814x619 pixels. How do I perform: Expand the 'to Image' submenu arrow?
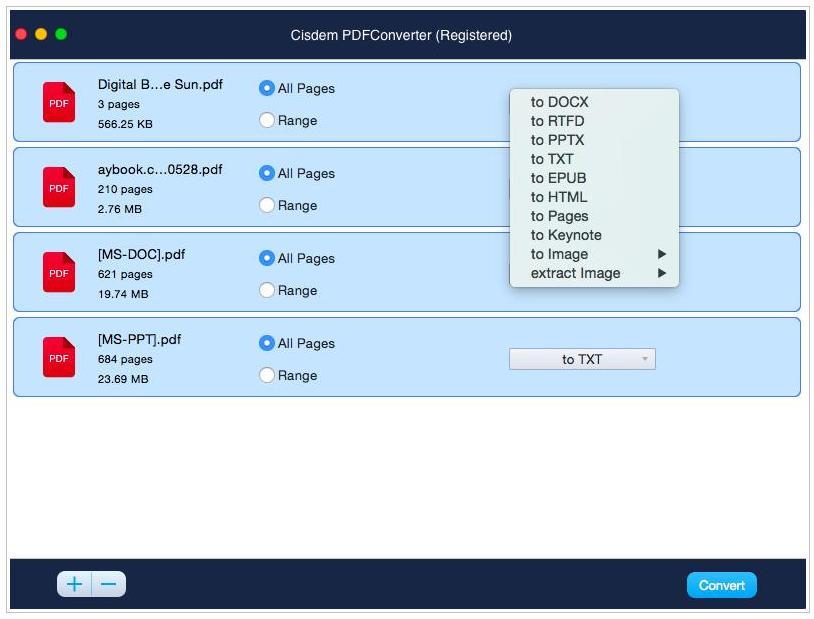[661, 254]
